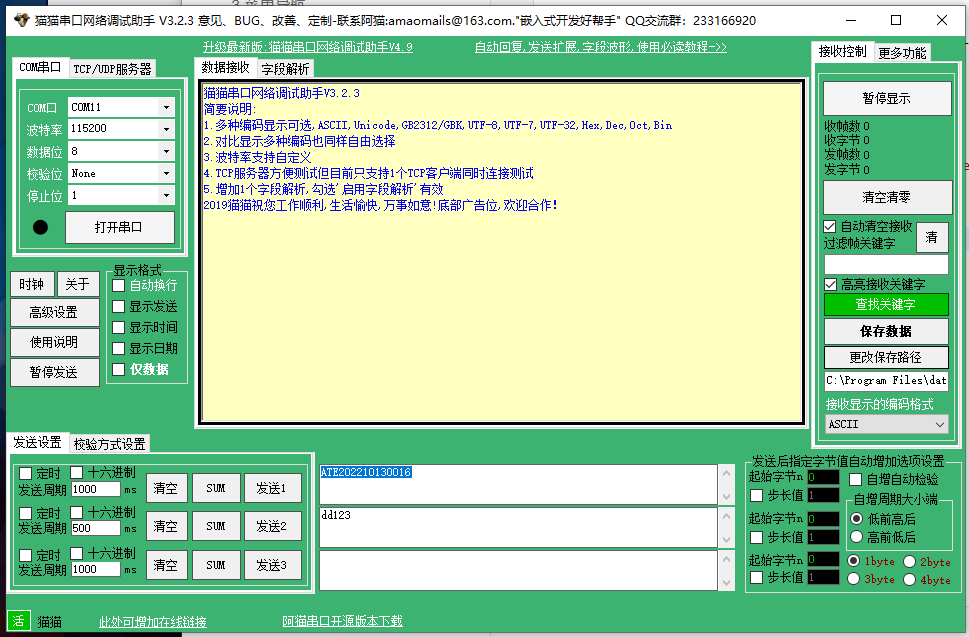Open the 阿猫串口开源版本下载 link

[x=342, y=622]
